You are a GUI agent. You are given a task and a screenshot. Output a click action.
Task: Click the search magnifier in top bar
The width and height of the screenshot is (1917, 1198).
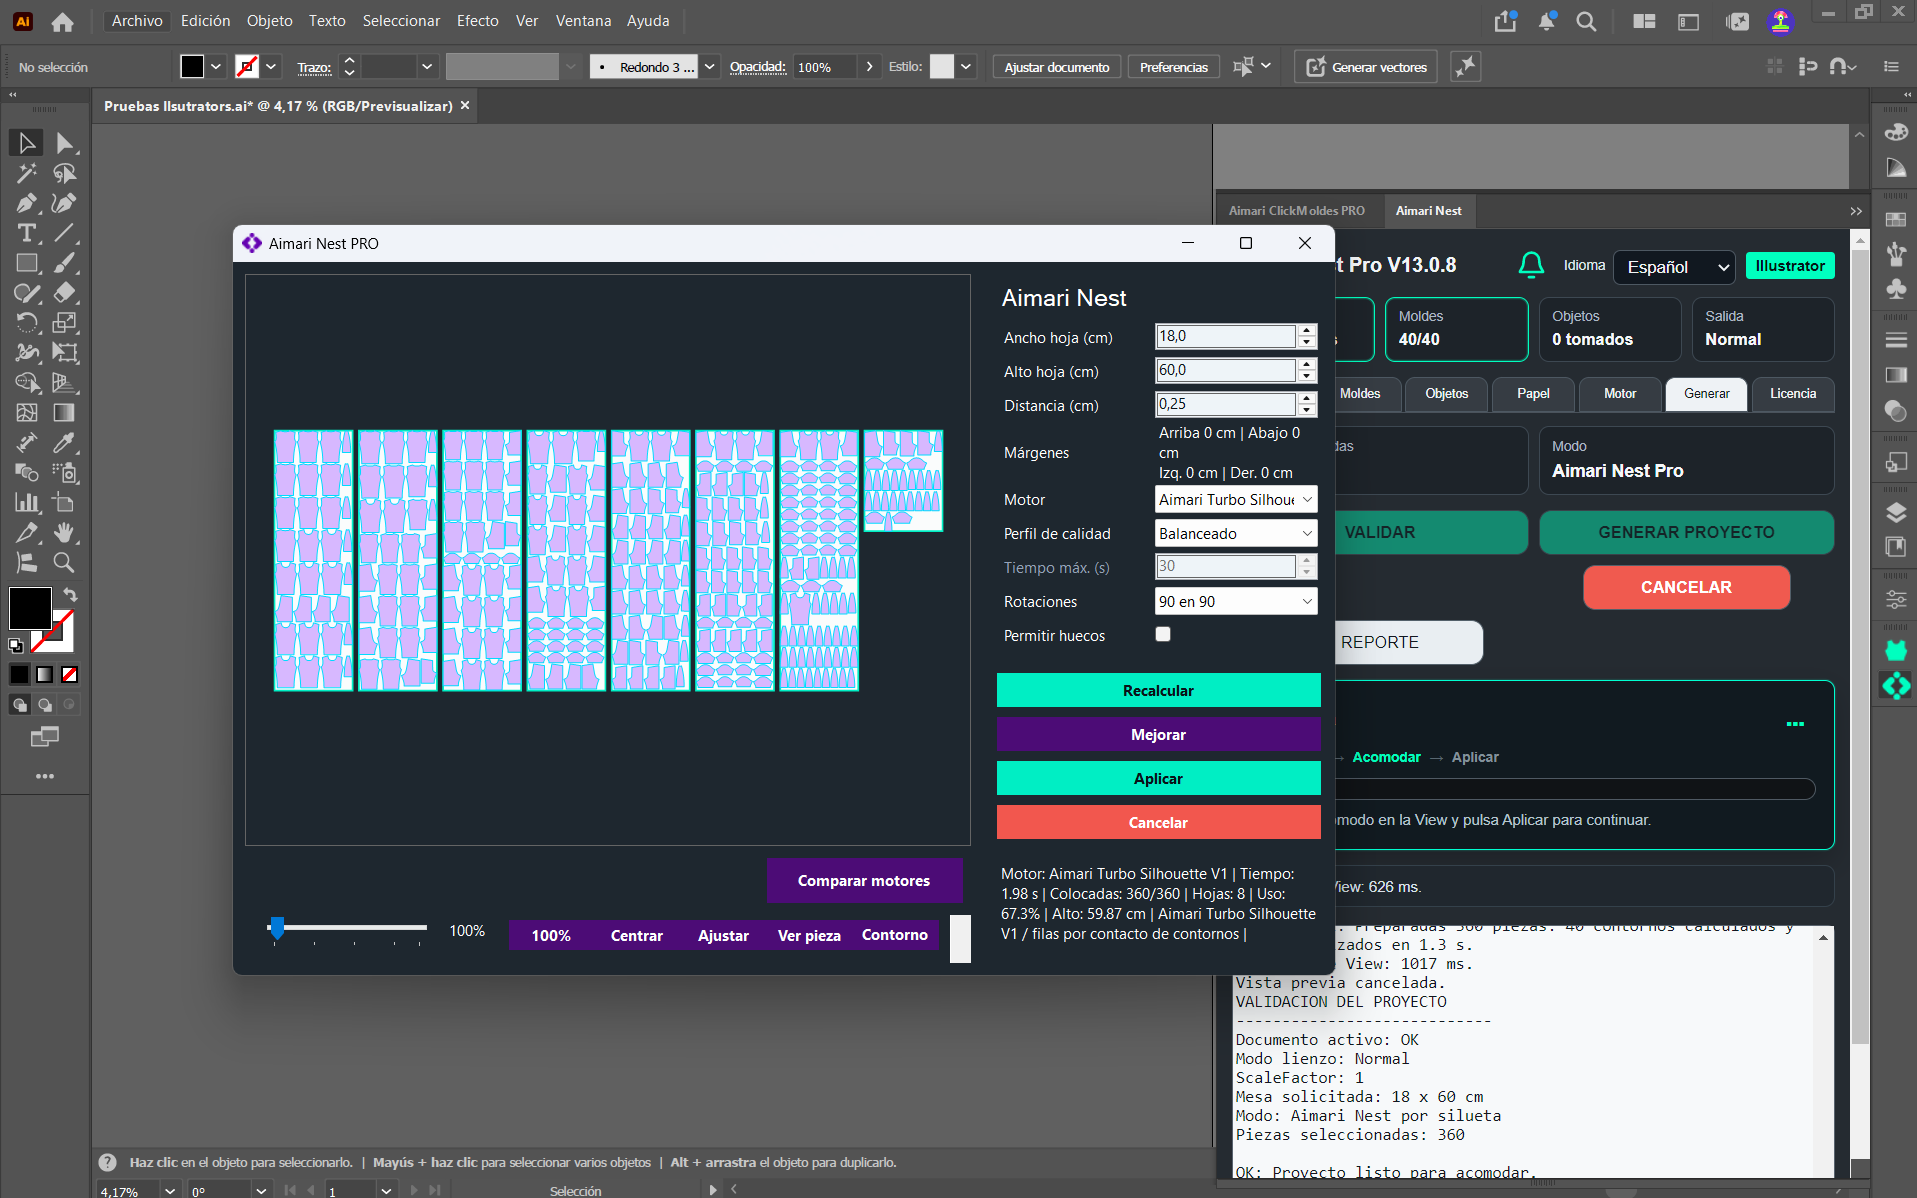(x=1586, y=21)
